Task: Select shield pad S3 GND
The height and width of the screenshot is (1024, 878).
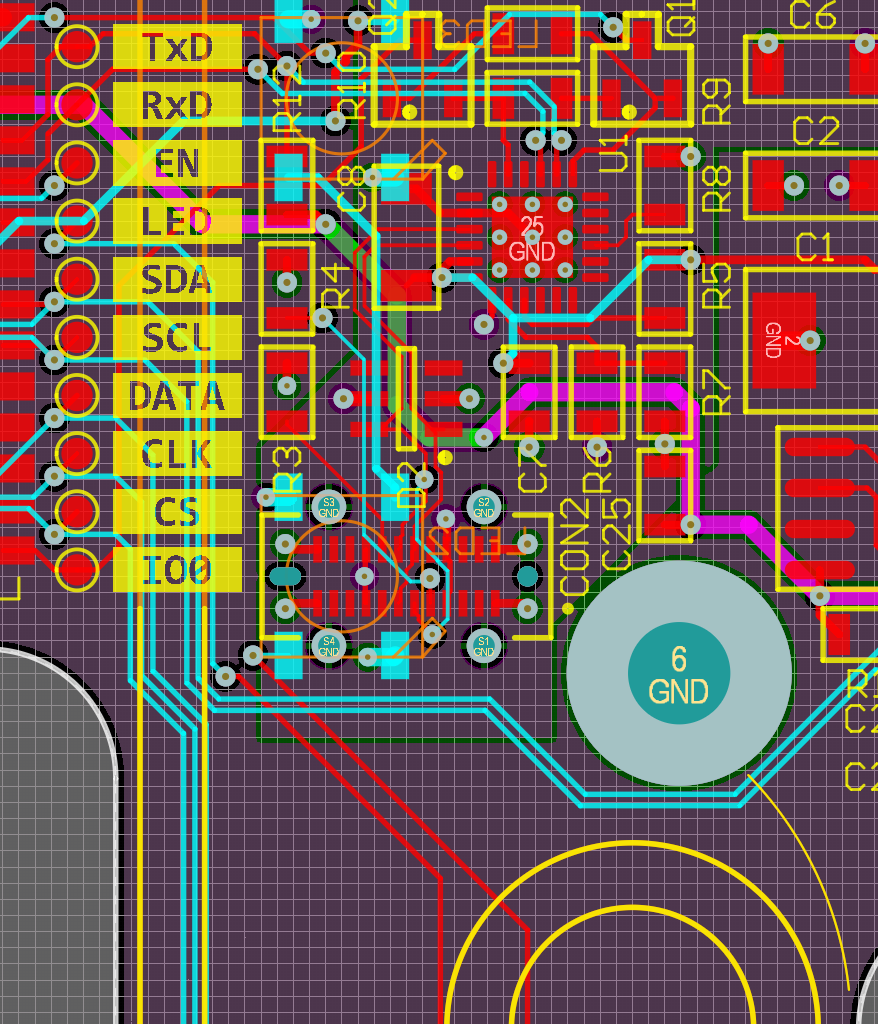Action: click(328, 507)
